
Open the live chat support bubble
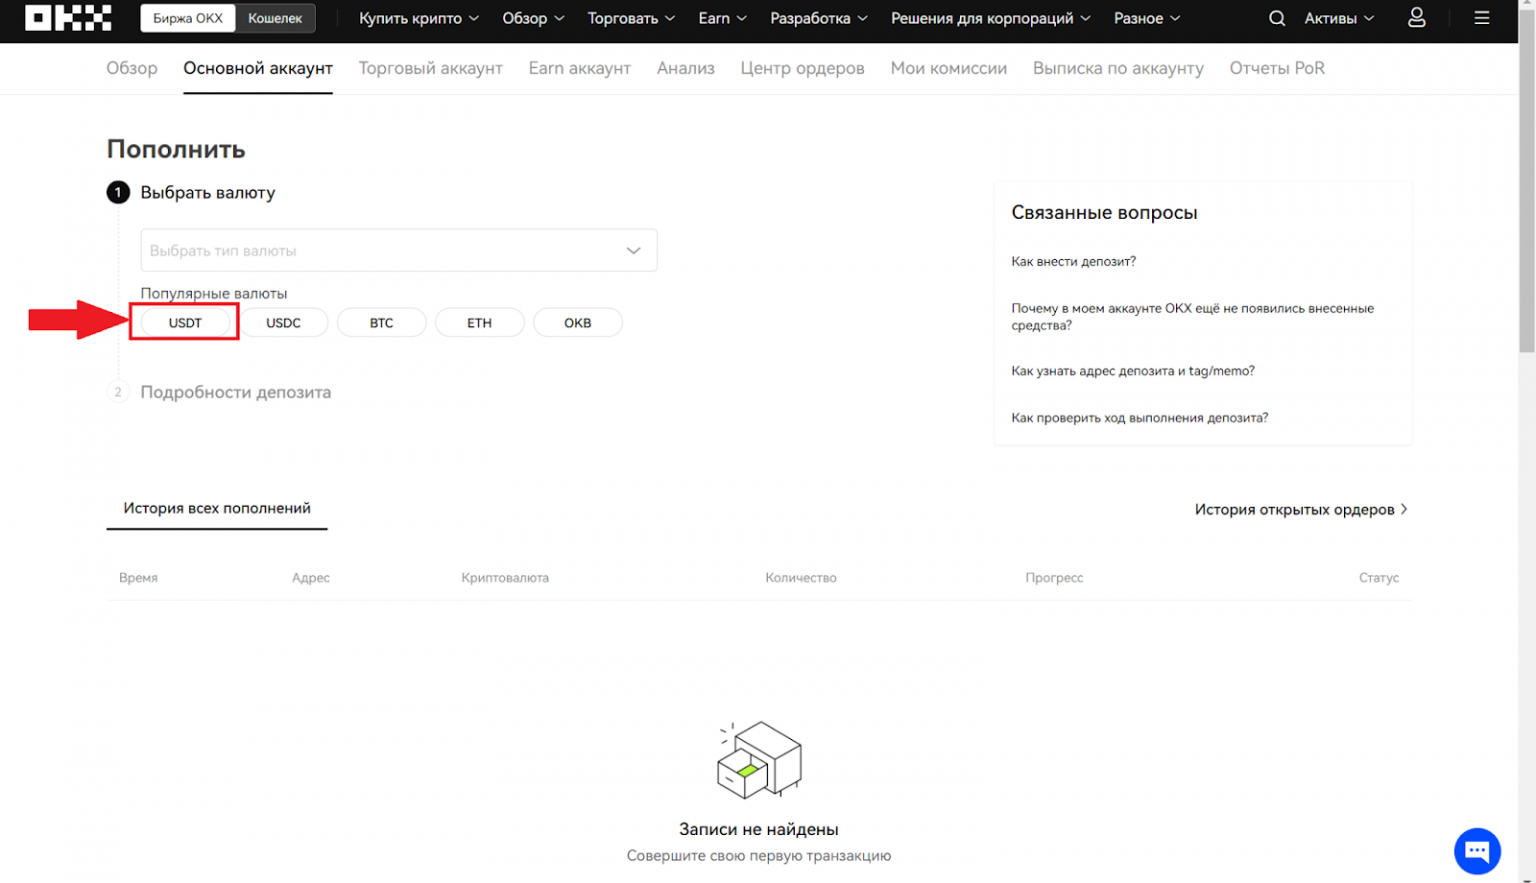[x=1476, y=851]
